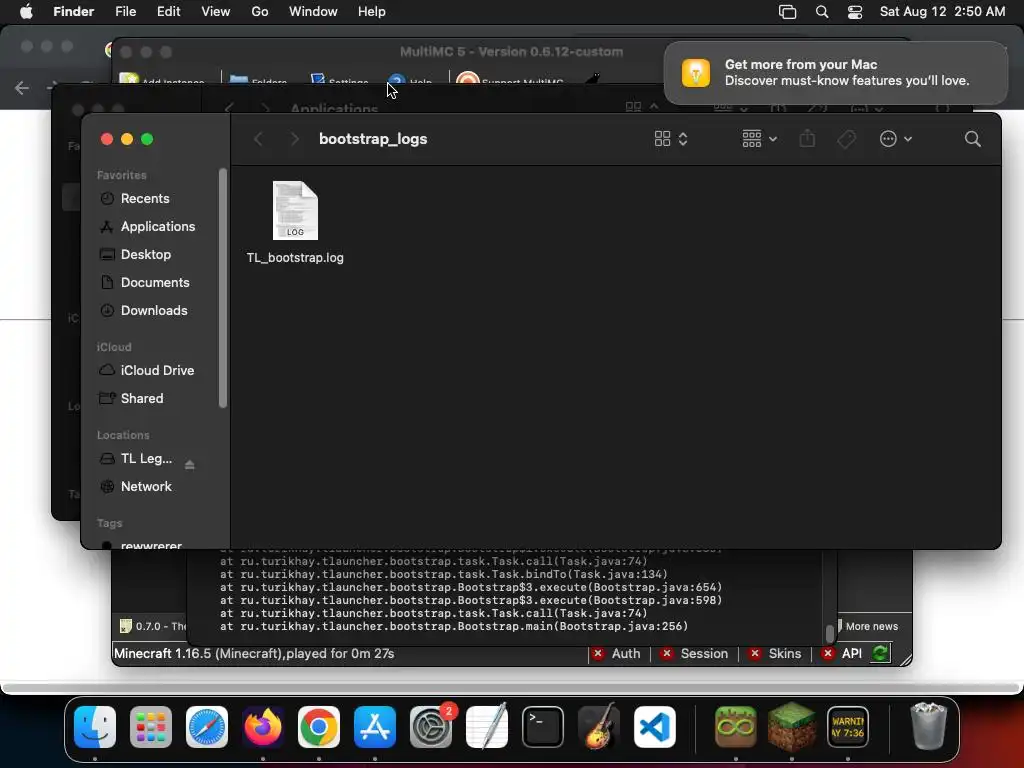1024x768 pixels.
Task: Click the Finder sidebar scrollbar
Action: point(223,287)
